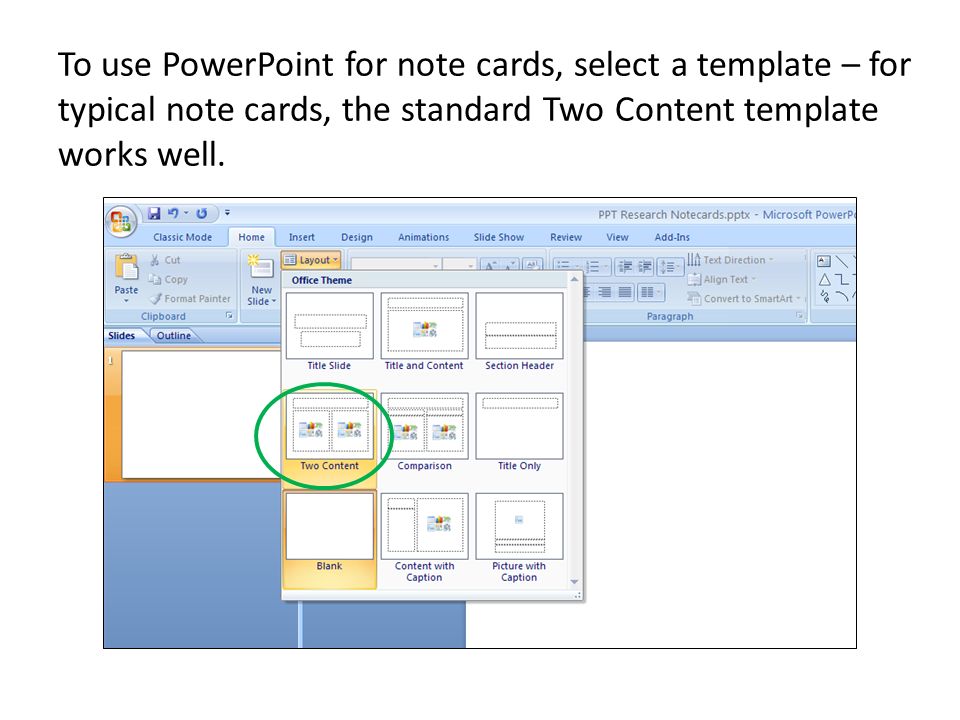The image size is (960, 720).
Task: Click layout gallery scroll down arrow
Action: (x=574, y=582)
